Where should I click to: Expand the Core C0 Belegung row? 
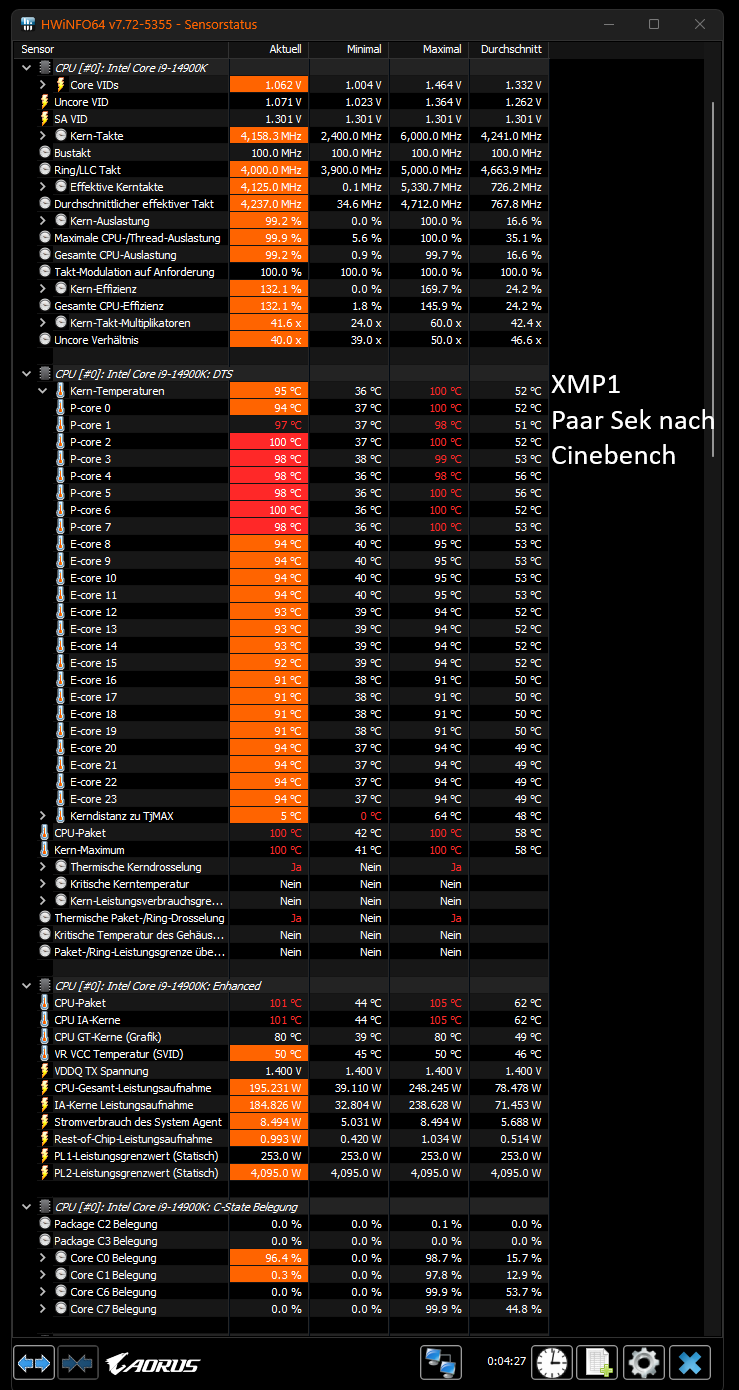pos(43,1258)
